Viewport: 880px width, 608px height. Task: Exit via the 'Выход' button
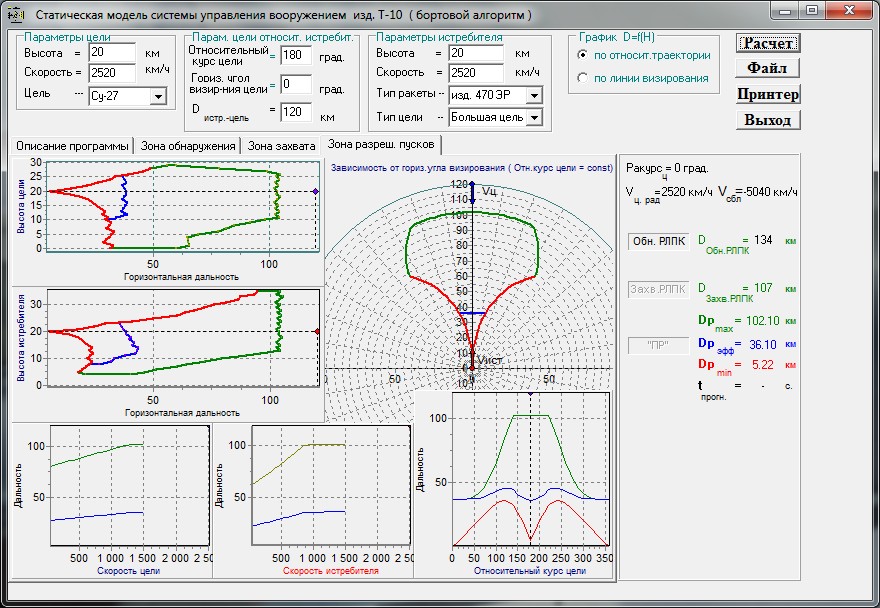tap(767, 120)
